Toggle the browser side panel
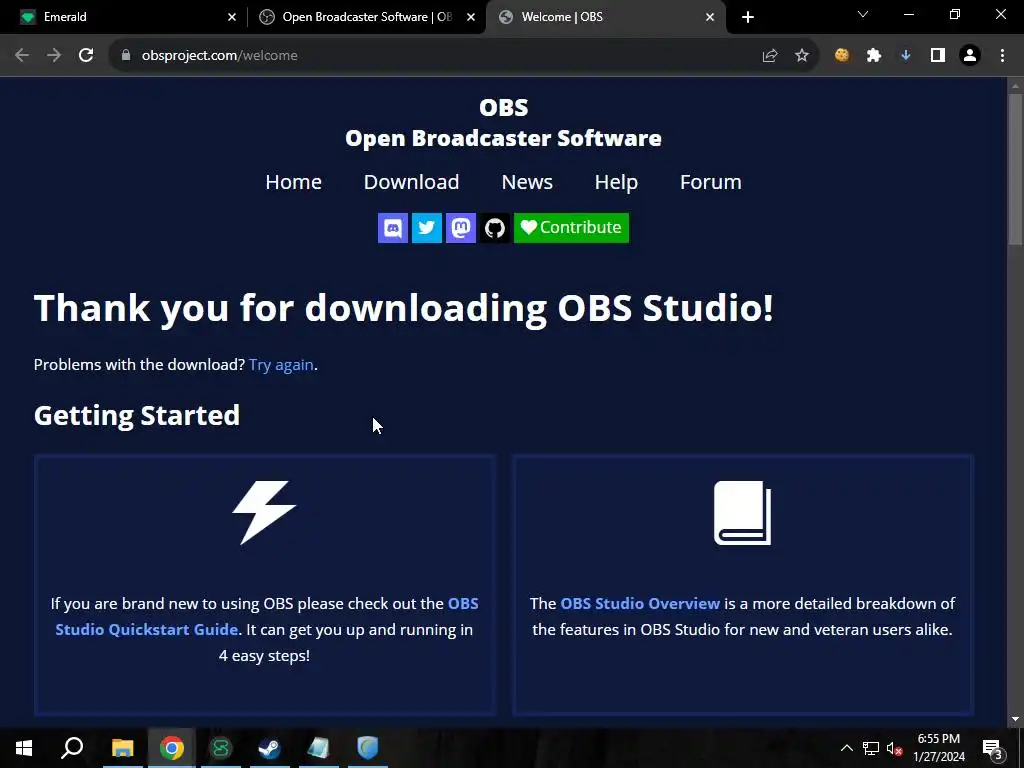The width and height of the screenshot is (1024, 768). pos(938,56)
